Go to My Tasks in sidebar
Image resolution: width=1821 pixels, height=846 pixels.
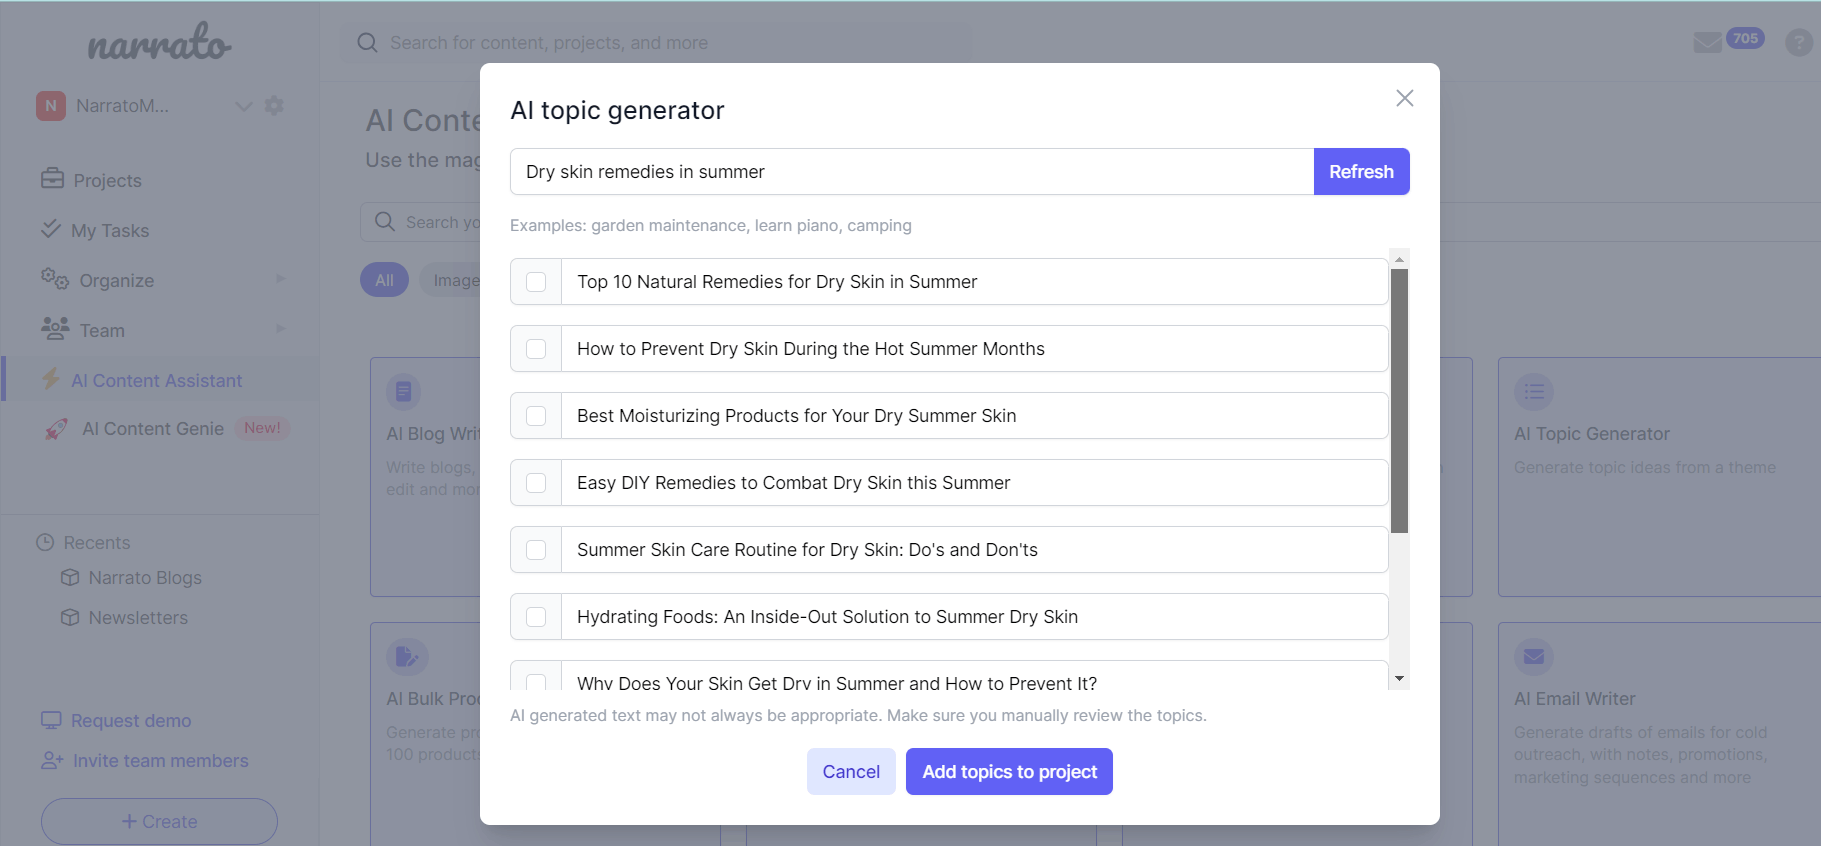pos(109,231)
